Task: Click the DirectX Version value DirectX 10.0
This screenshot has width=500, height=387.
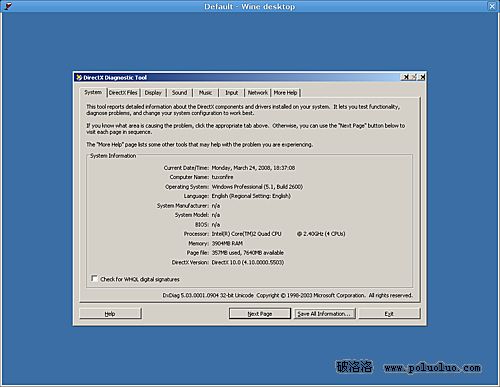Action: click(x=248, y=262)
